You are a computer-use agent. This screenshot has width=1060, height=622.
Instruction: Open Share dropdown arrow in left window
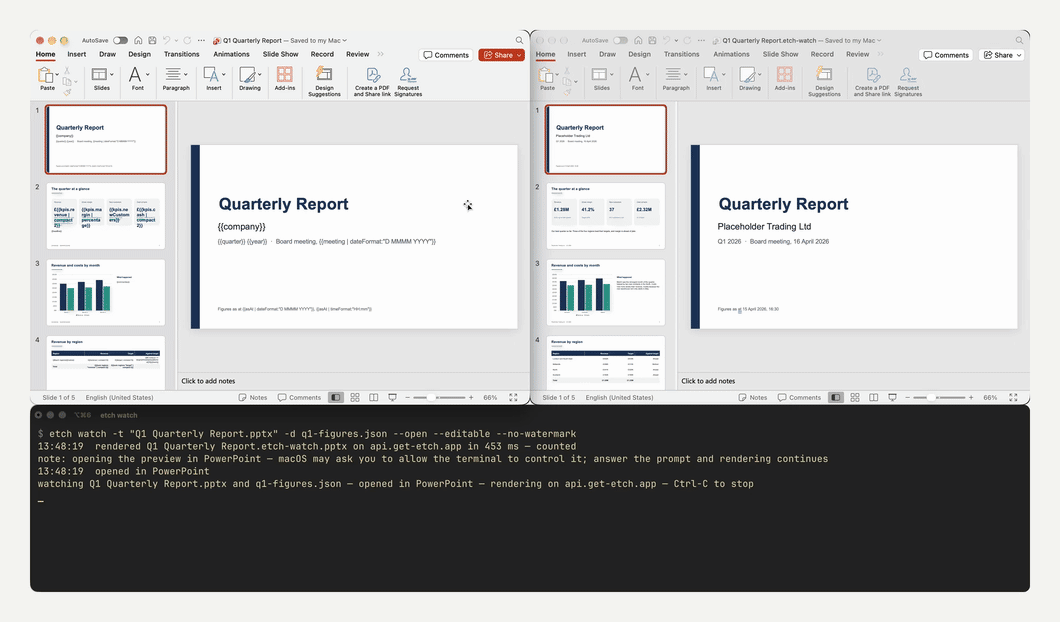click(x=519, y=55)
